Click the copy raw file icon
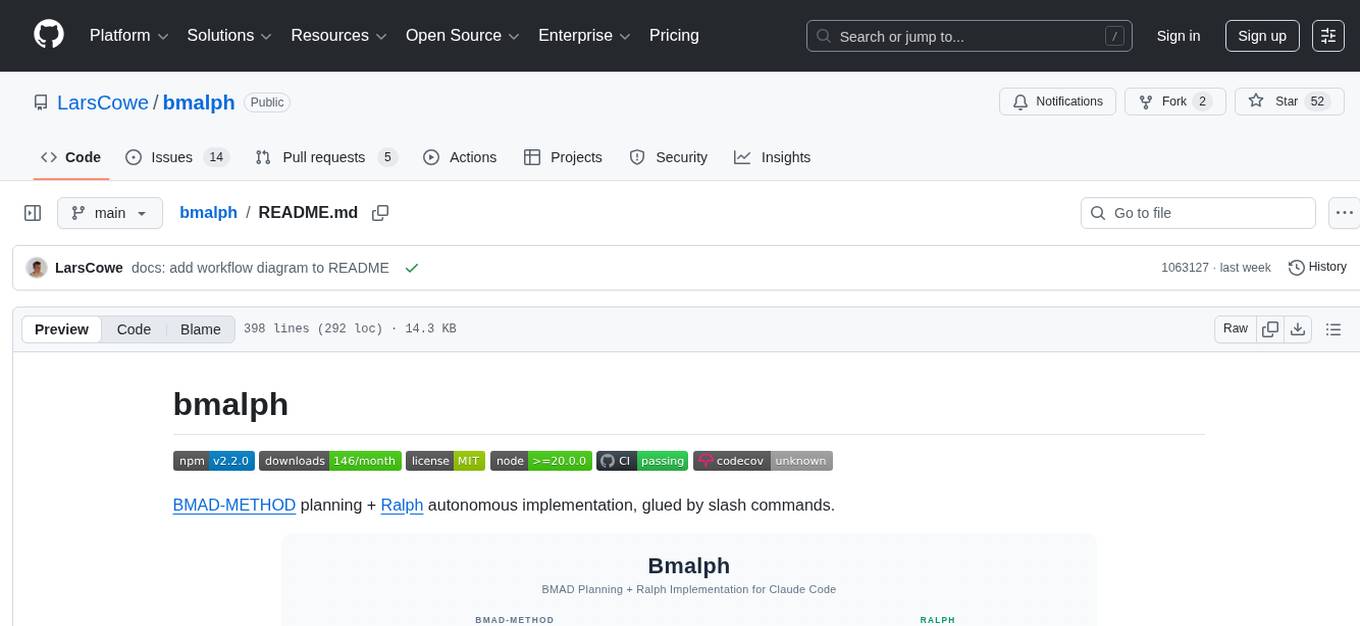Viewport: 1360px width, 626px height. 1270,328
